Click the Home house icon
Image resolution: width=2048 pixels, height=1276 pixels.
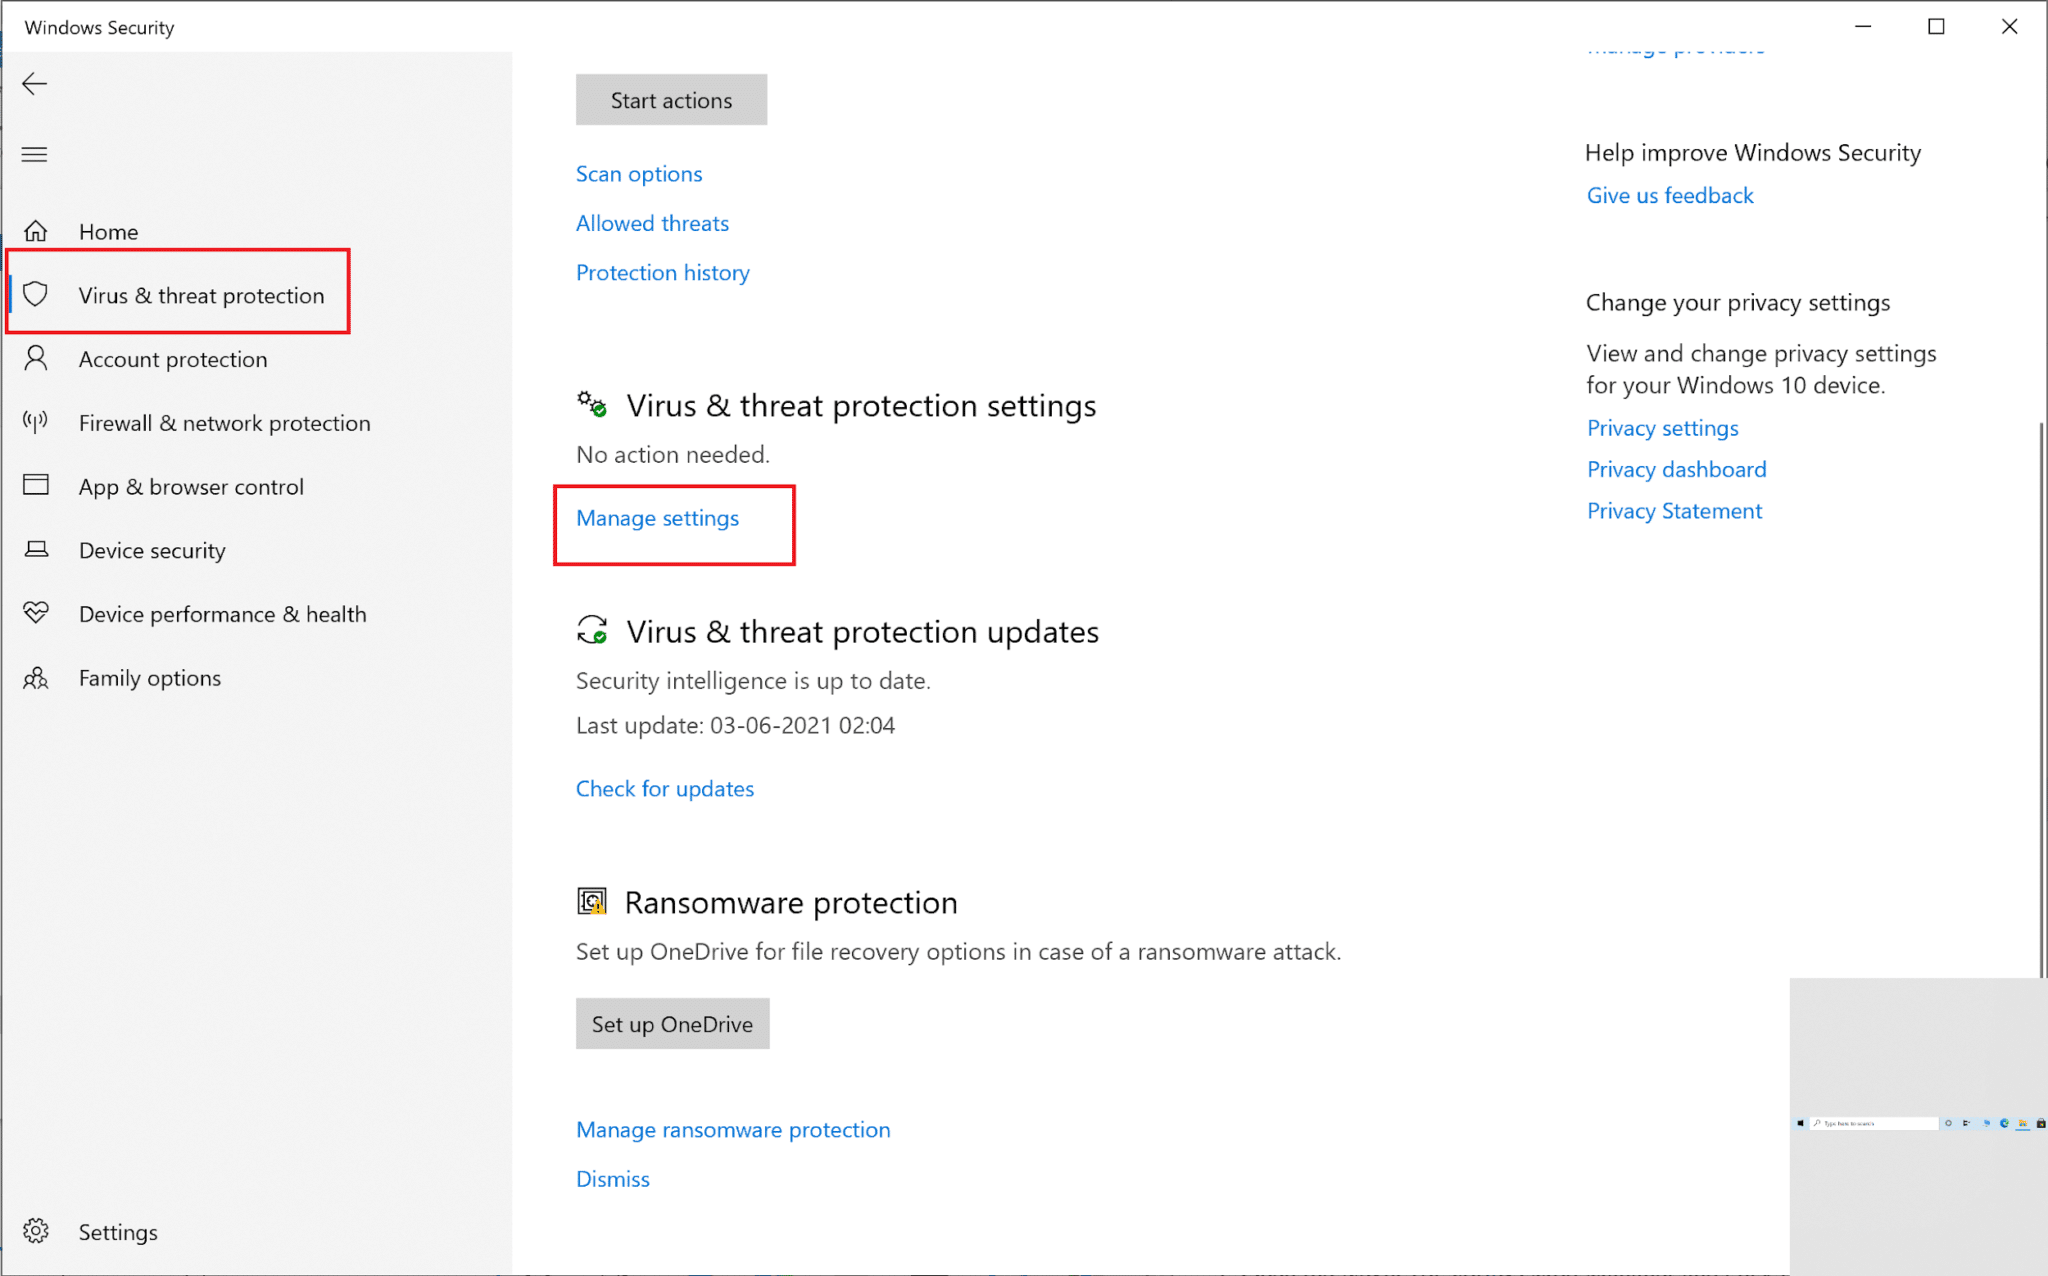(x=36, y=232)
